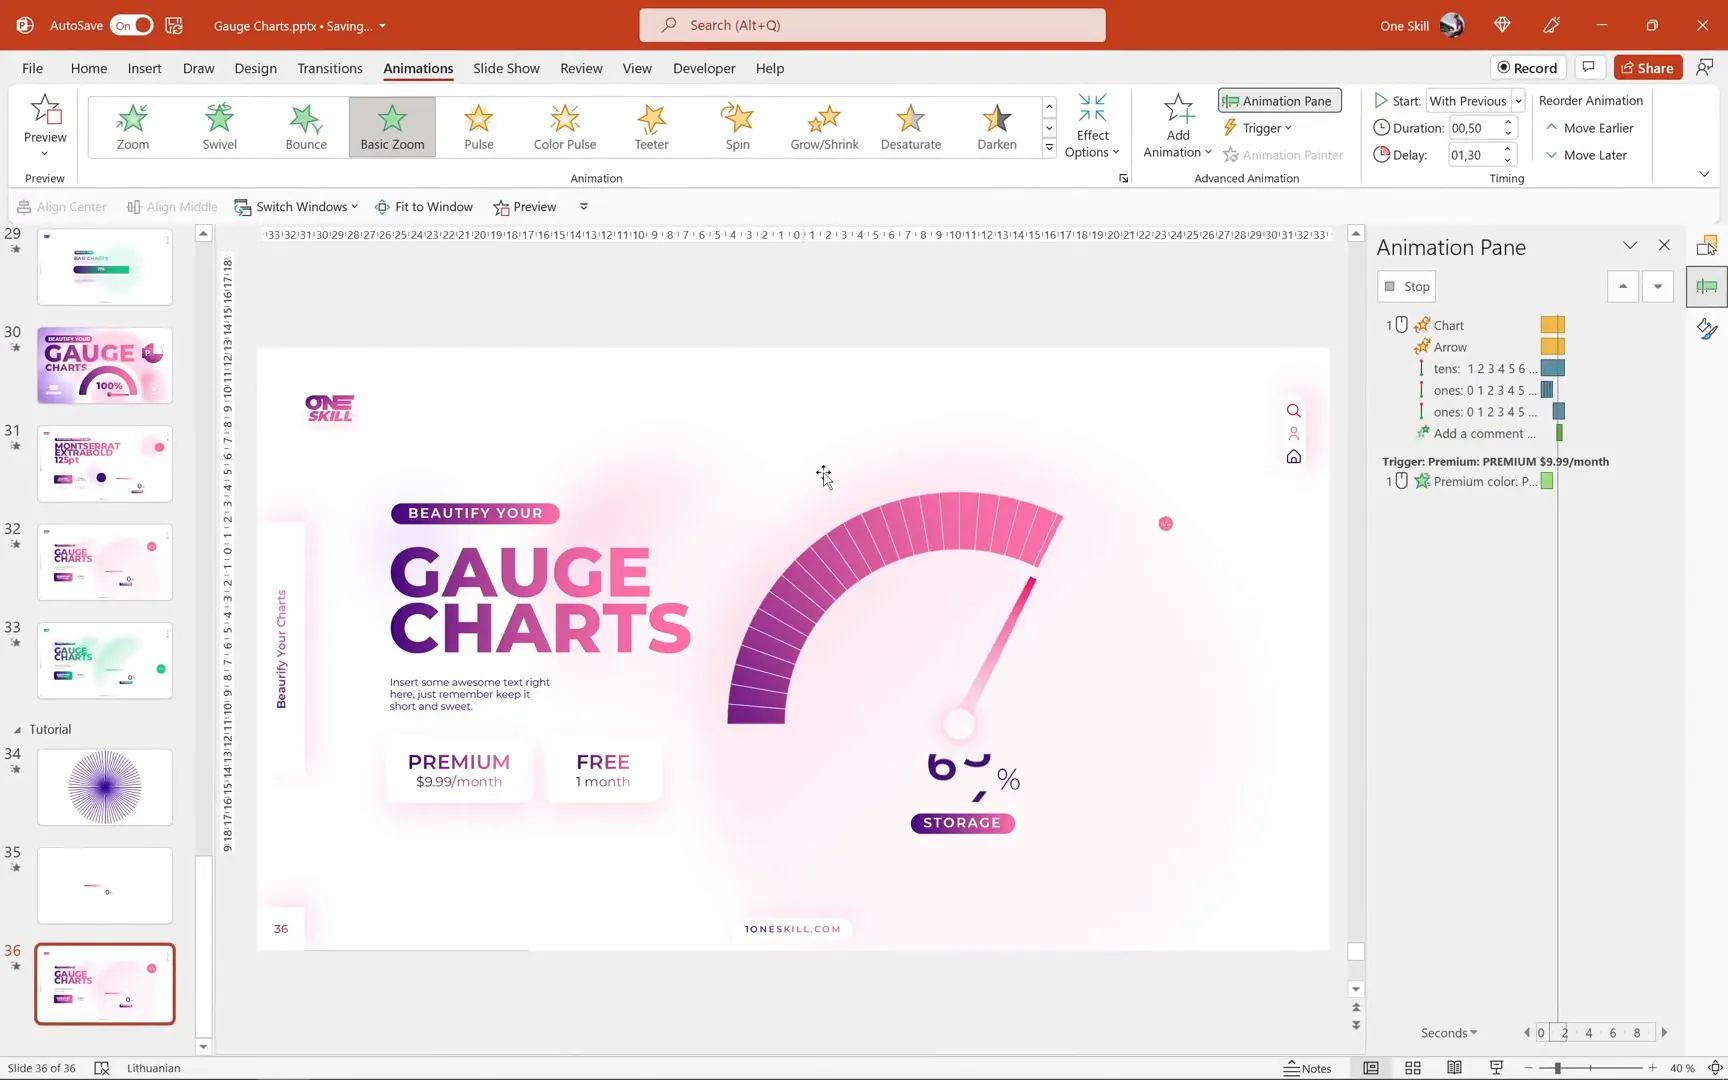Click the Stop button in Animation Pane
Image resolution: width=1728 pixels, height=1080 pixels.
point(1405,286)
